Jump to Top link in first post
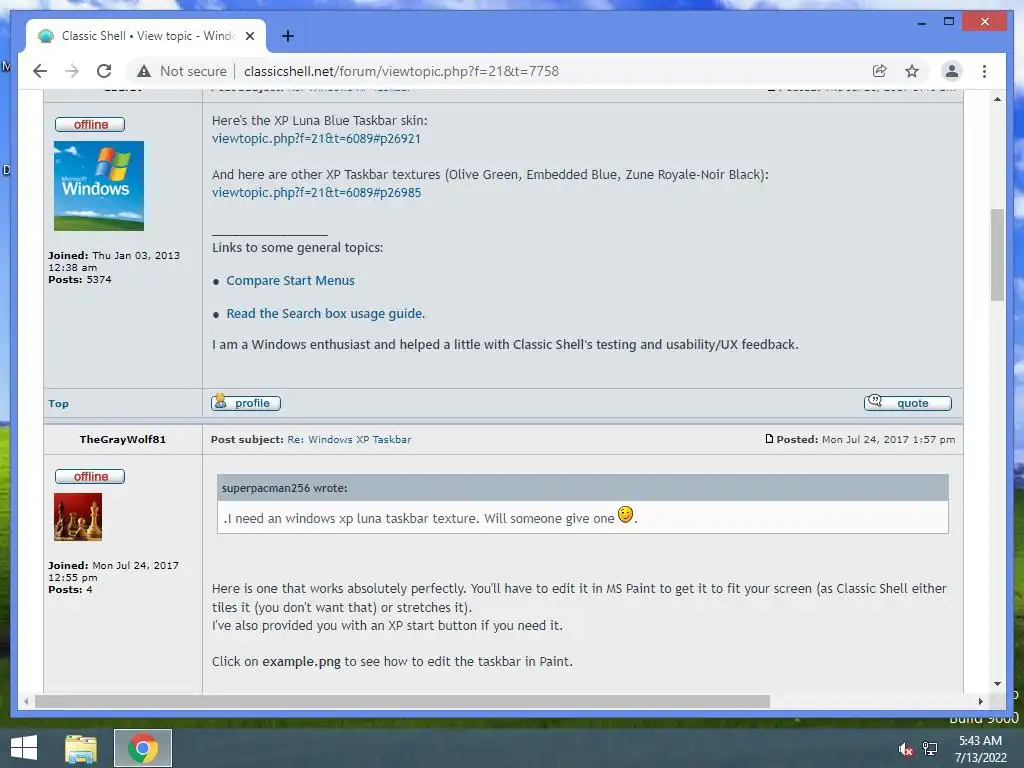The height and width of the screenshot is (768, 1024). coord(58,404)
